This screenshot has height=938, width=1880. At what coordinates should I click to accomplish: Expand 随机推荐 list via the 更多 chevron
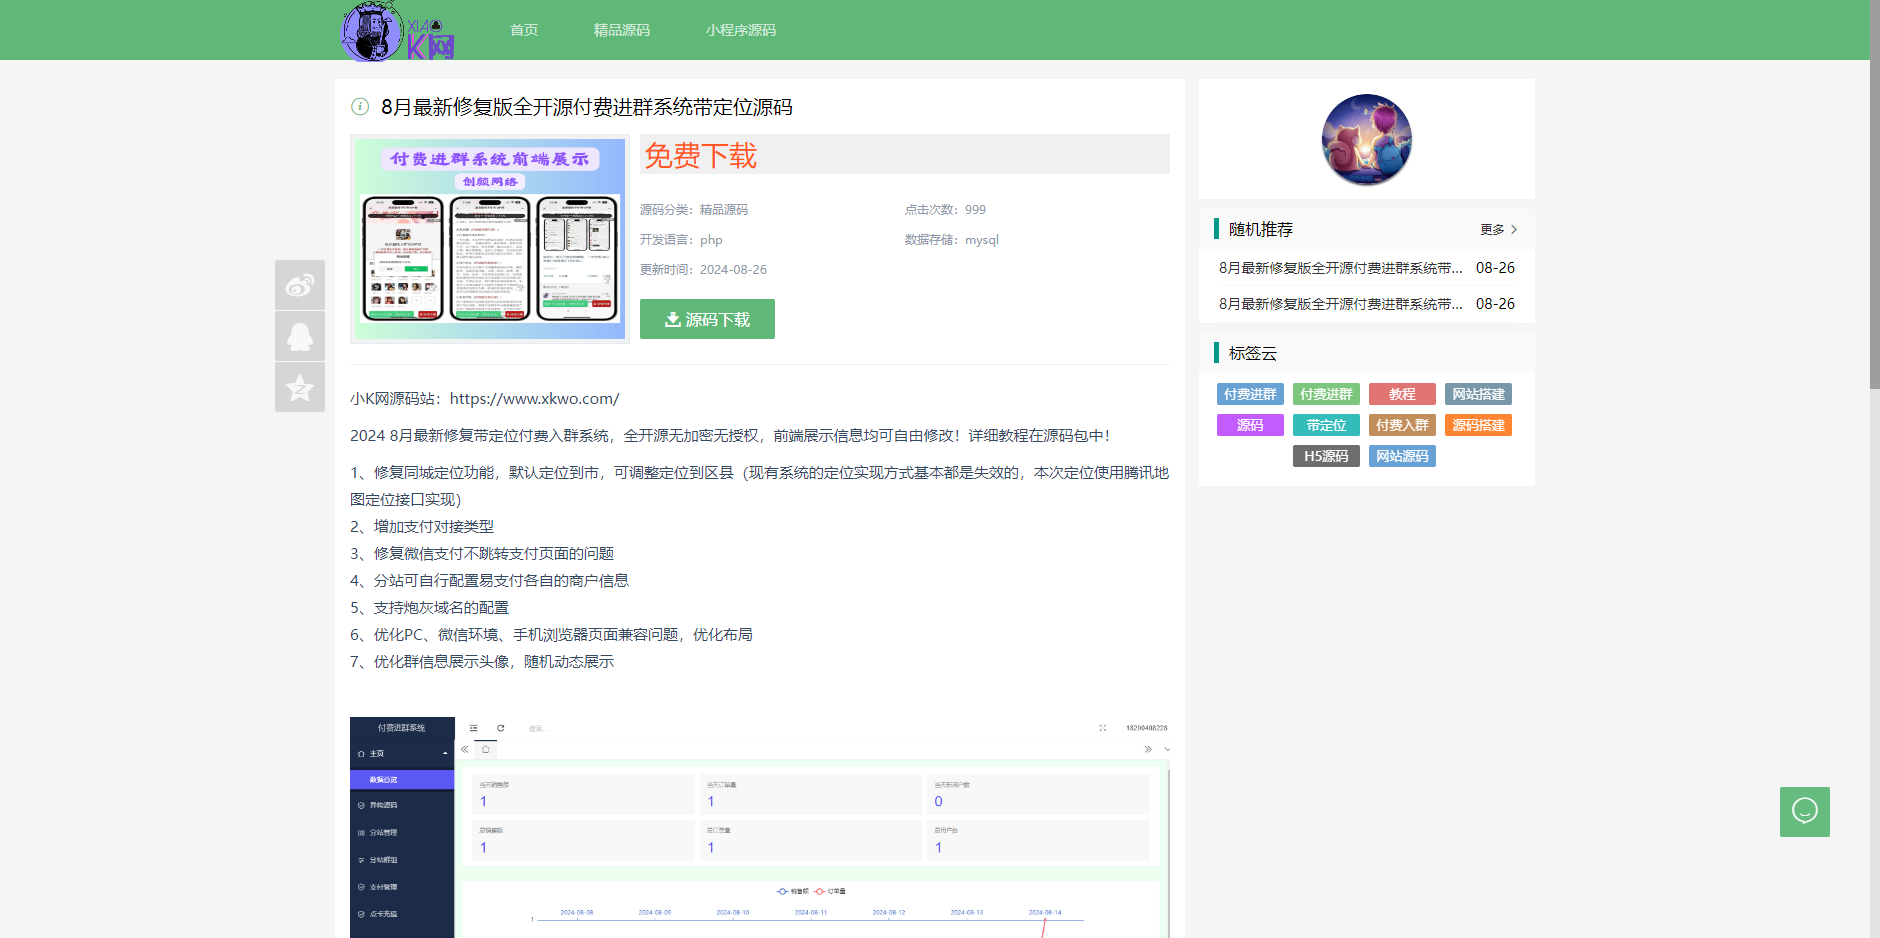(x=1497, y=229)
